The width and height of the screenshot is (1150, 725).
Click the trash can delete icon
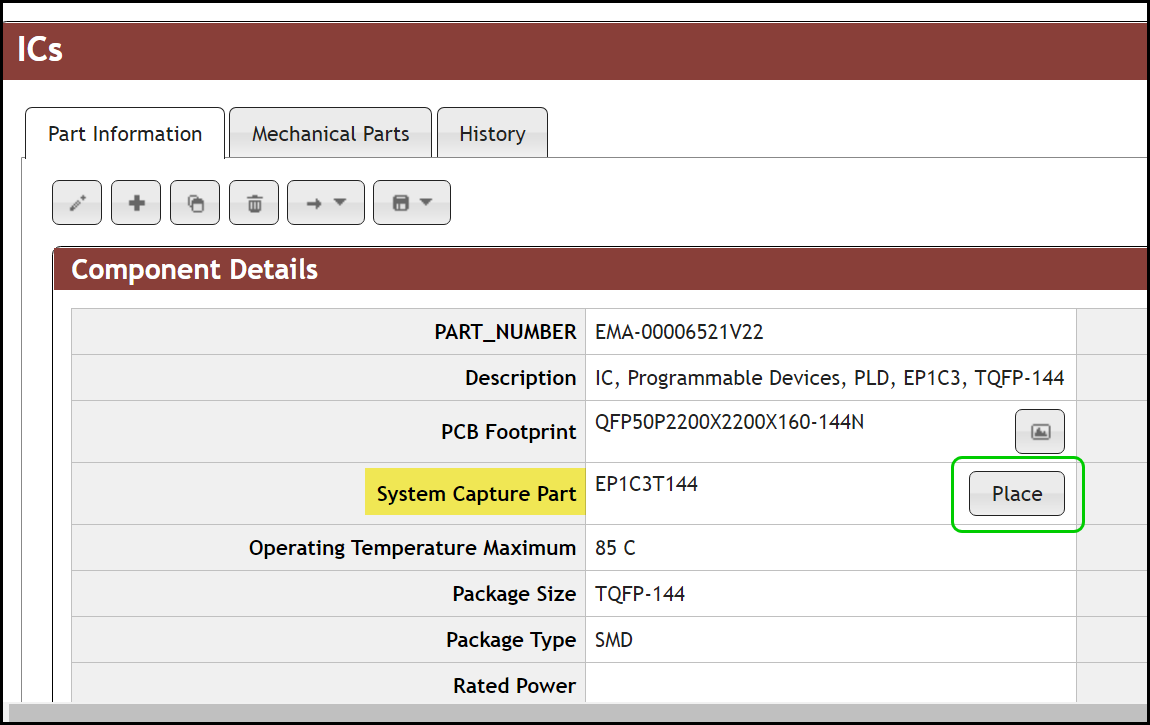click(254, 203)
